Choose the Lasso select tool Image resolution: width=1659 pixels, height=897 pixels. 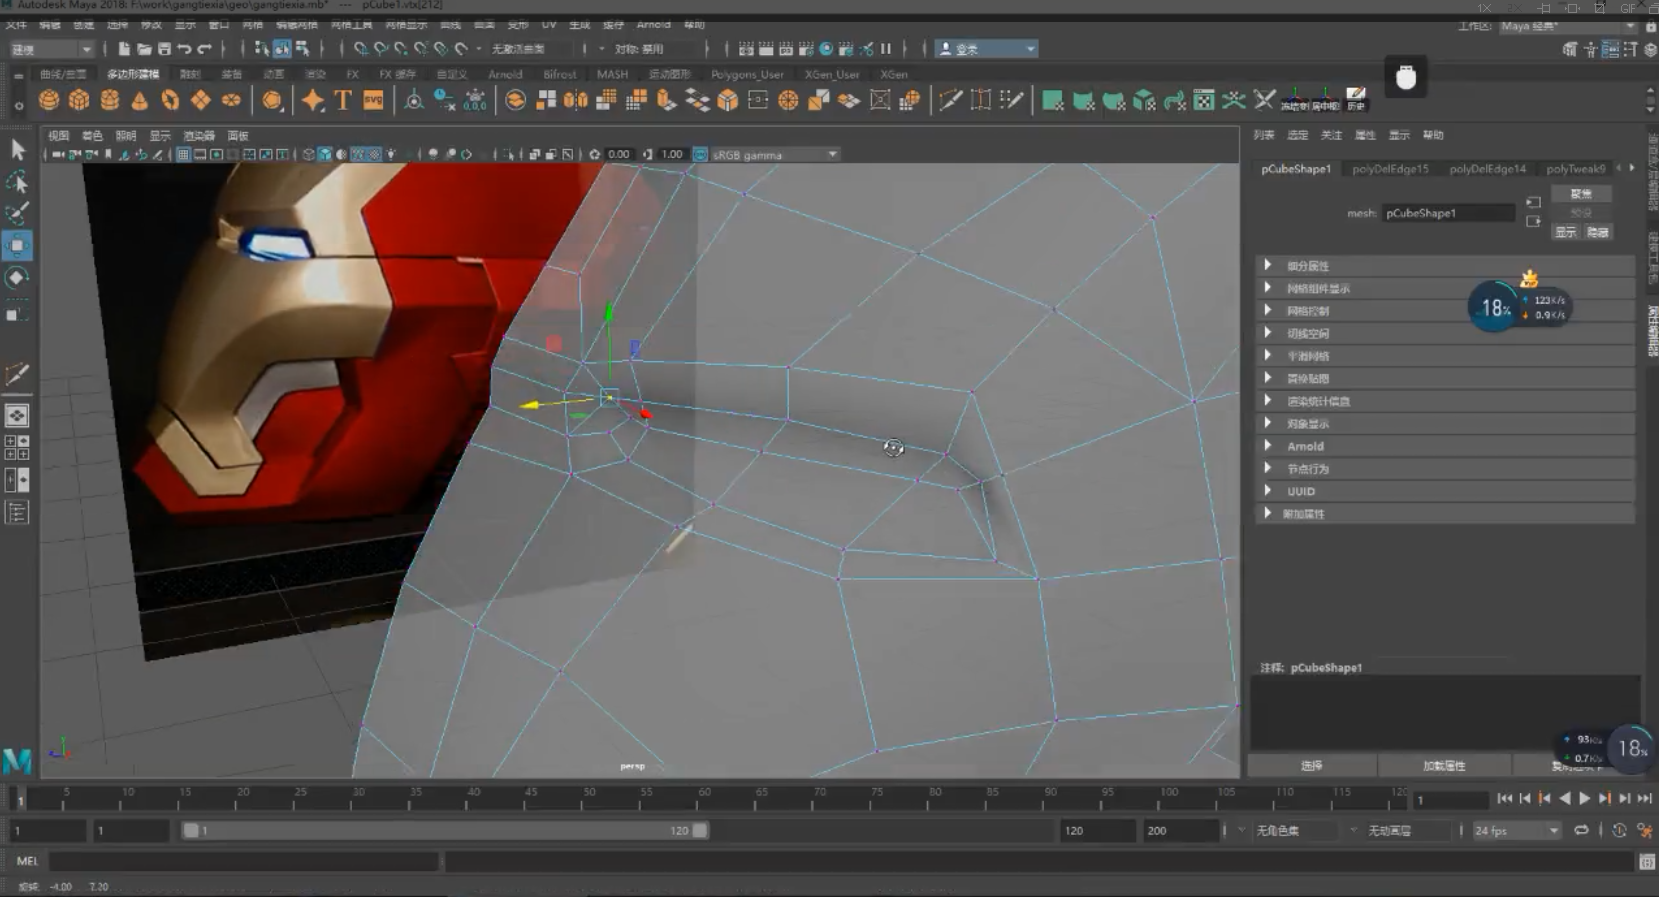[x=17, y=182]
